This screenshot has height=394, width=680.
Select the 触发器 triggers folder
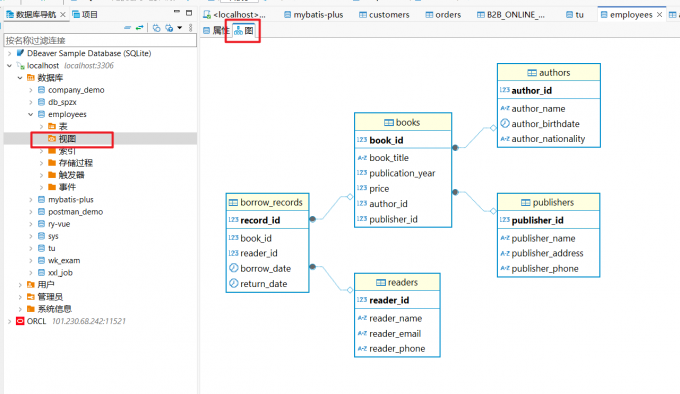coord(71,175)
